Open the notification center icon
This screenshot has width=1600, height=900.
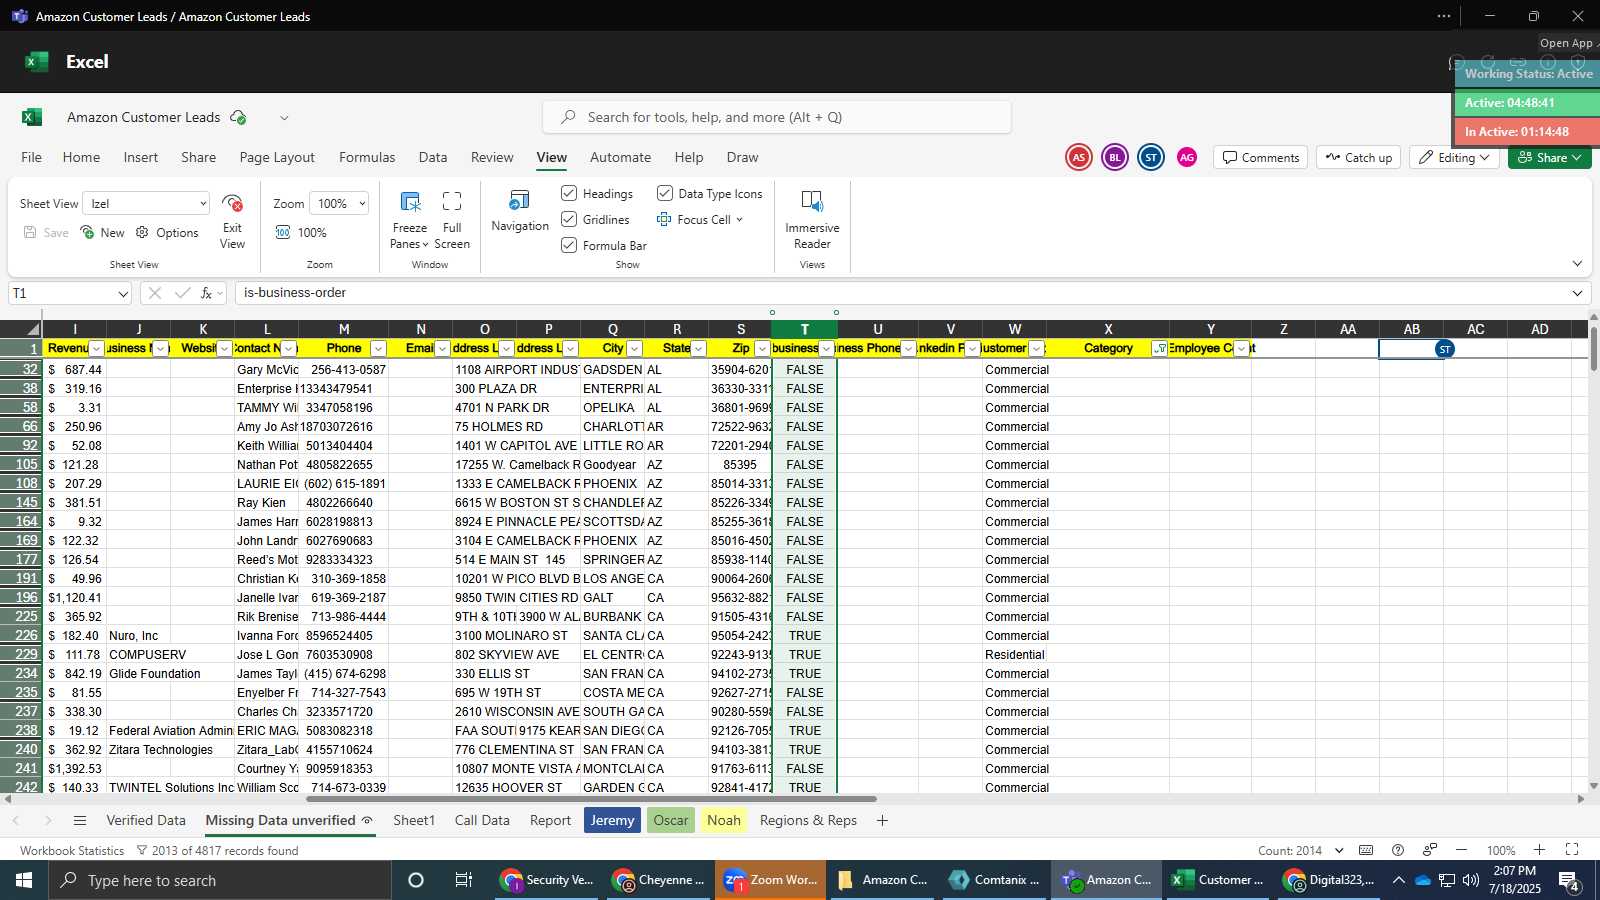(x=1569, y=881)
